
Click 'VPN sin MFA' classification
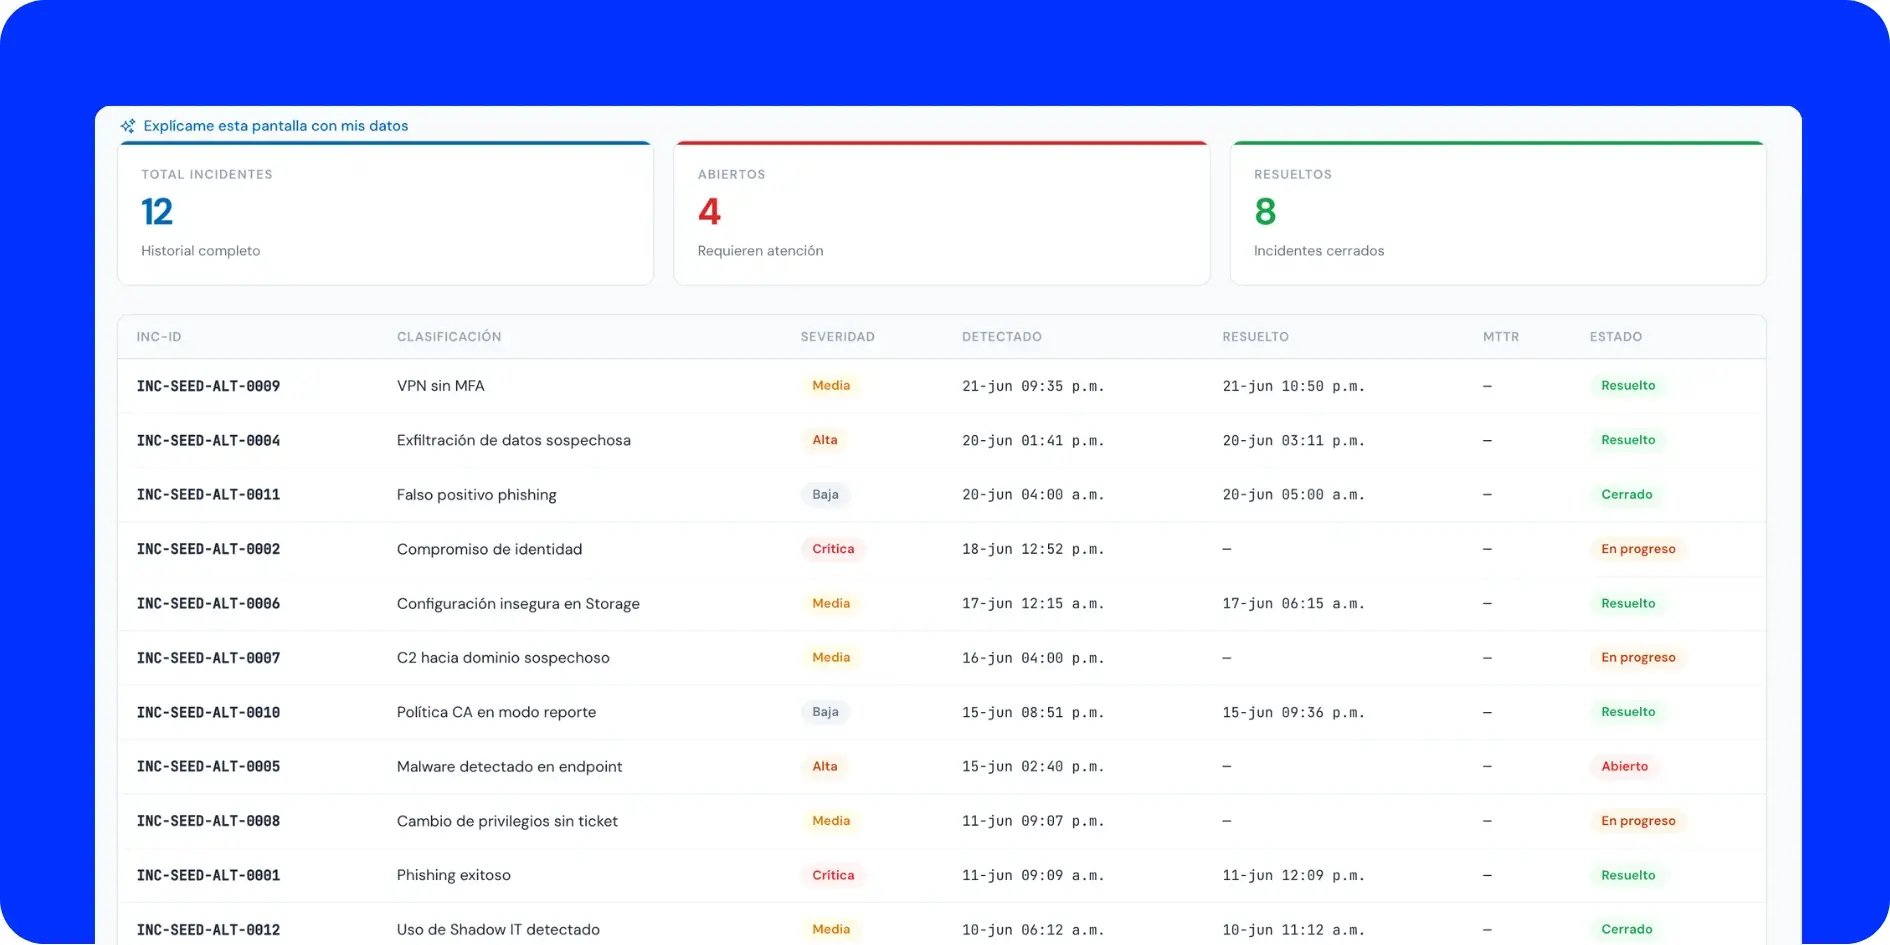[x=440, y=386]
